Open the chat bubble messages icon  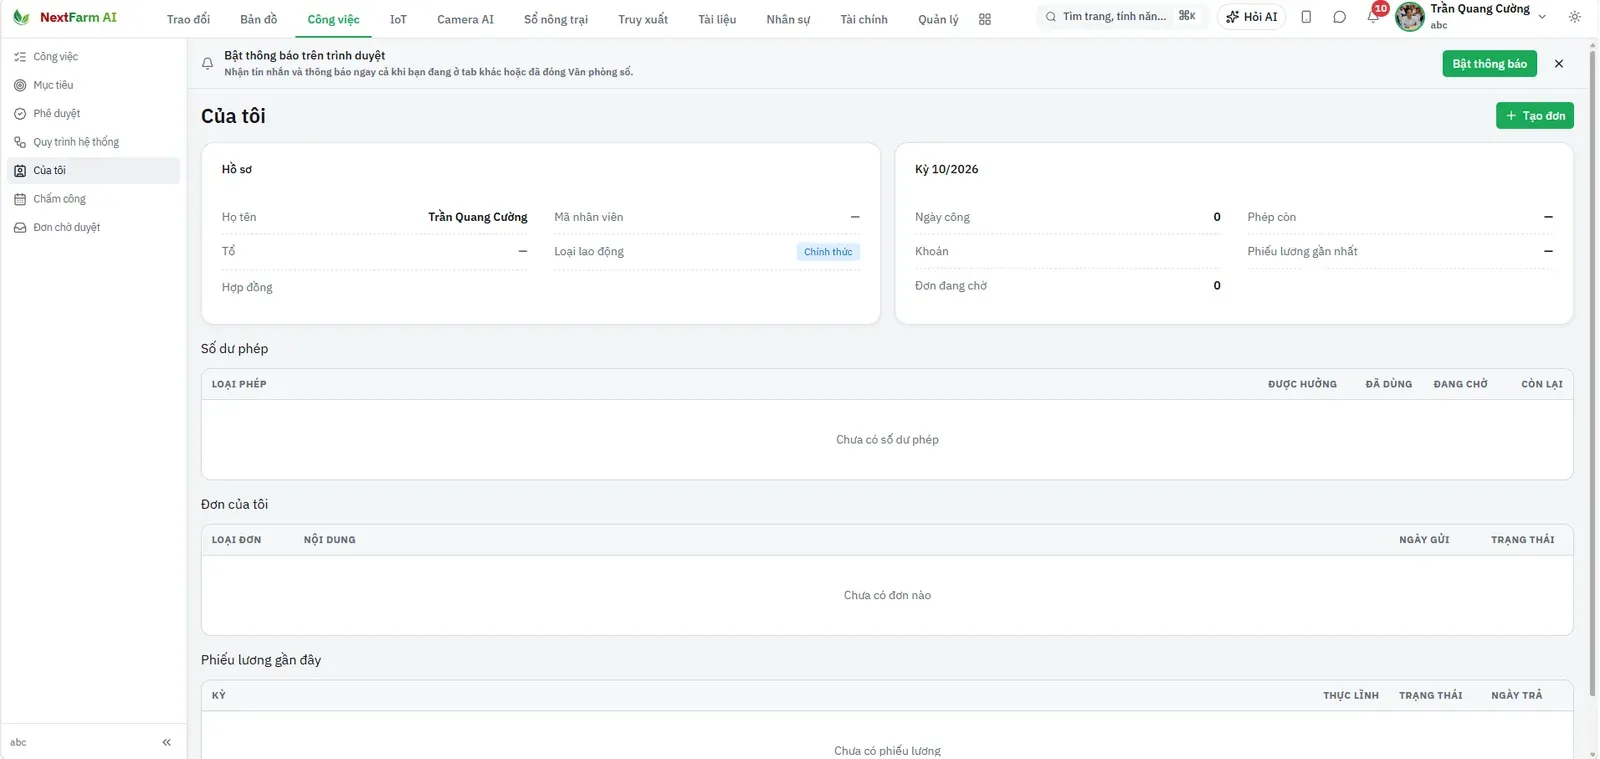(1339, 17)
